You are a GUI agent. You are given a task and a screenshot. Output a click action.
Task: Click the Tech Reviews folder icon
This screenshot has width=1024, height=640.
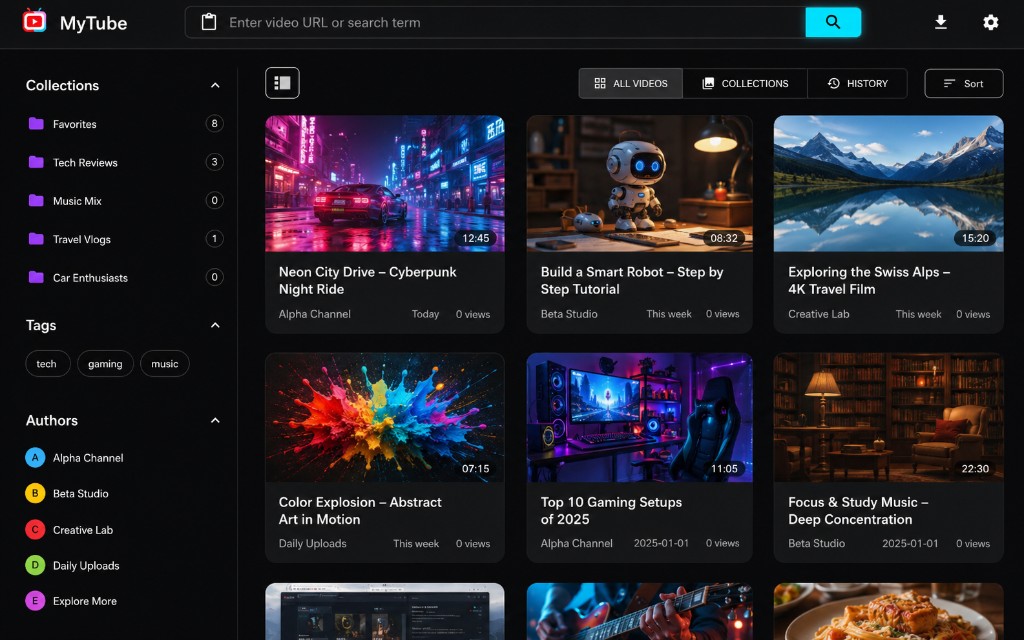(37, 162)
